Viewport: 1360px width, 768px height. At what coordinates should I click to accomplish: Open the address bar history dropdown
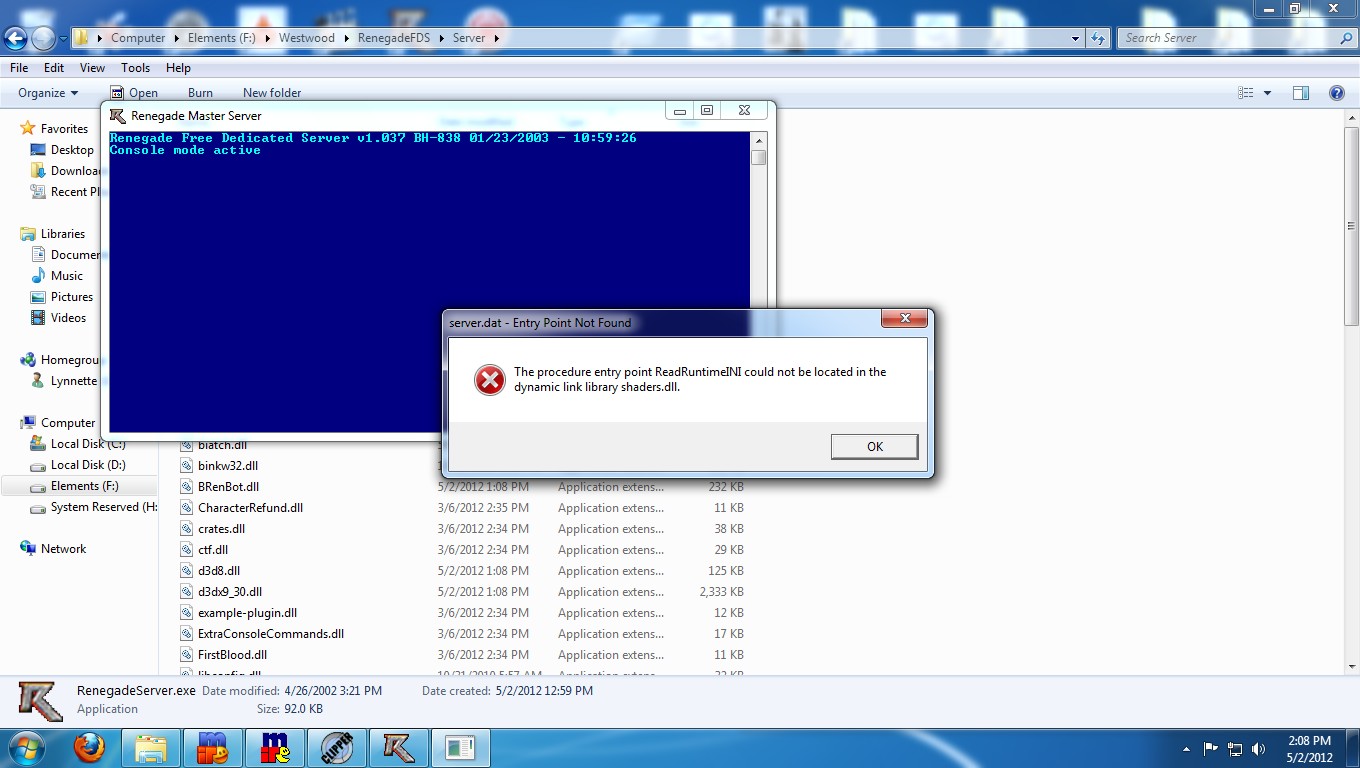tap(1075, 38)
